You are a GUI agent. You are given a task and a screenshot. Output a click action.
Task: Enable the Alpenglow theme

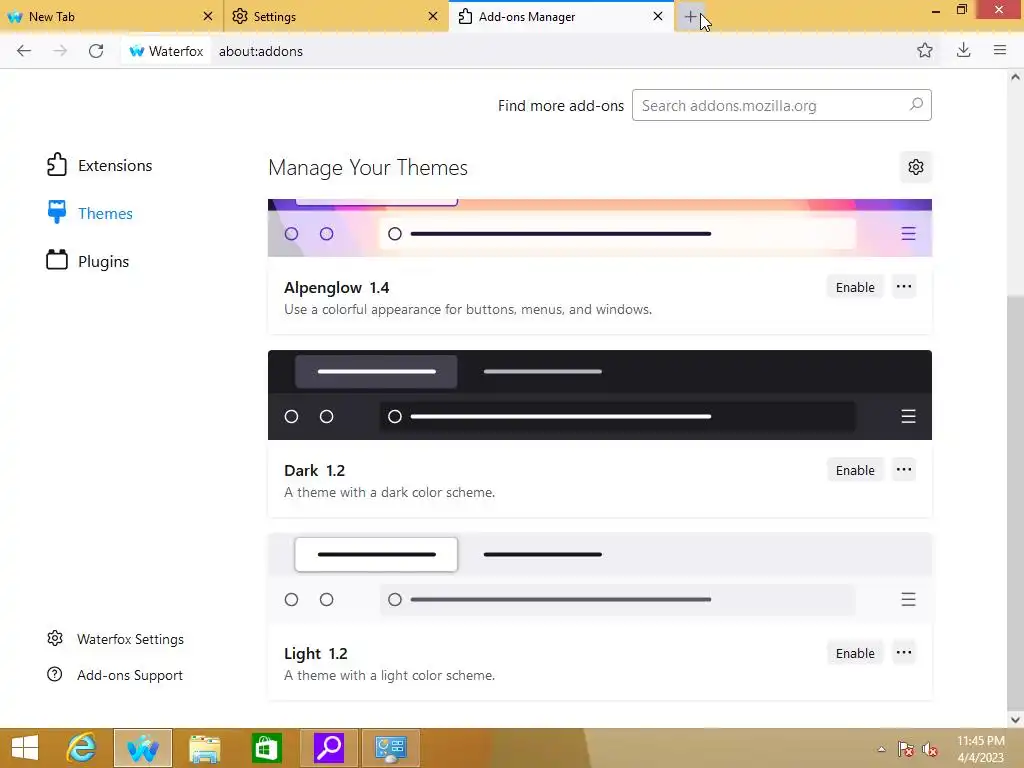855,287
